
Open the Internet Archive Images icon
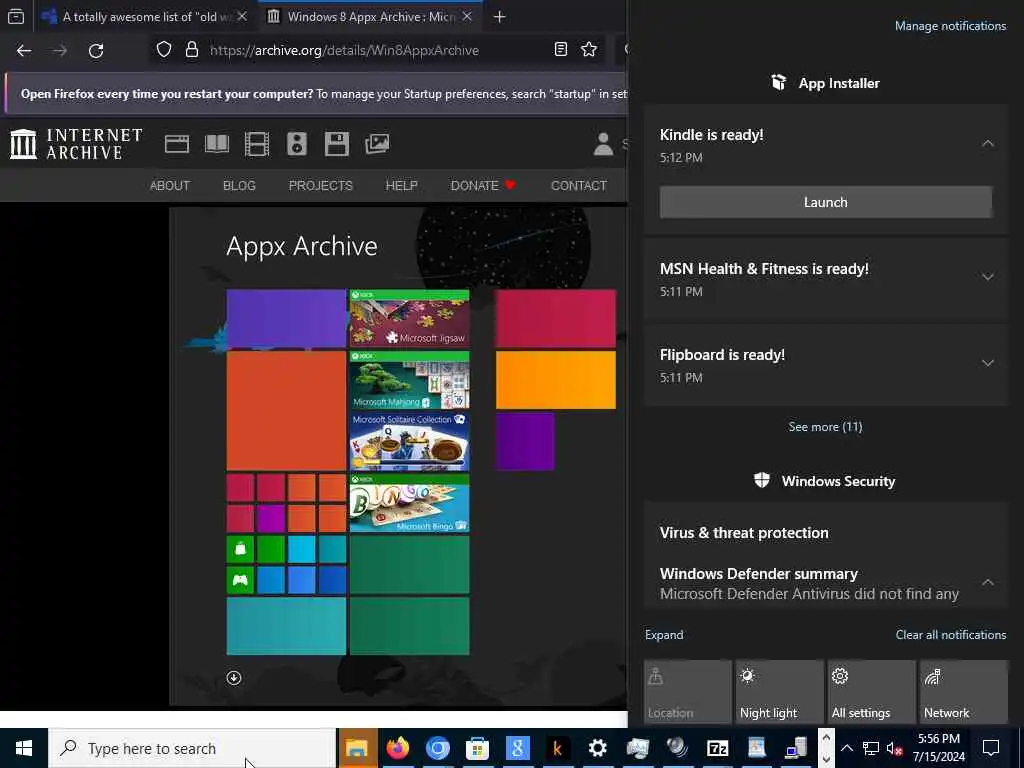tap(377, 144)
